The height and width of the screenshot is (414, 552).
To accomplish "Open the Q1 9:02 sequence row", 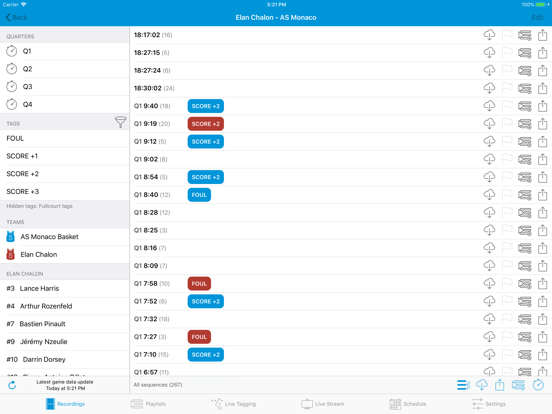I will (x=341, y=159).
